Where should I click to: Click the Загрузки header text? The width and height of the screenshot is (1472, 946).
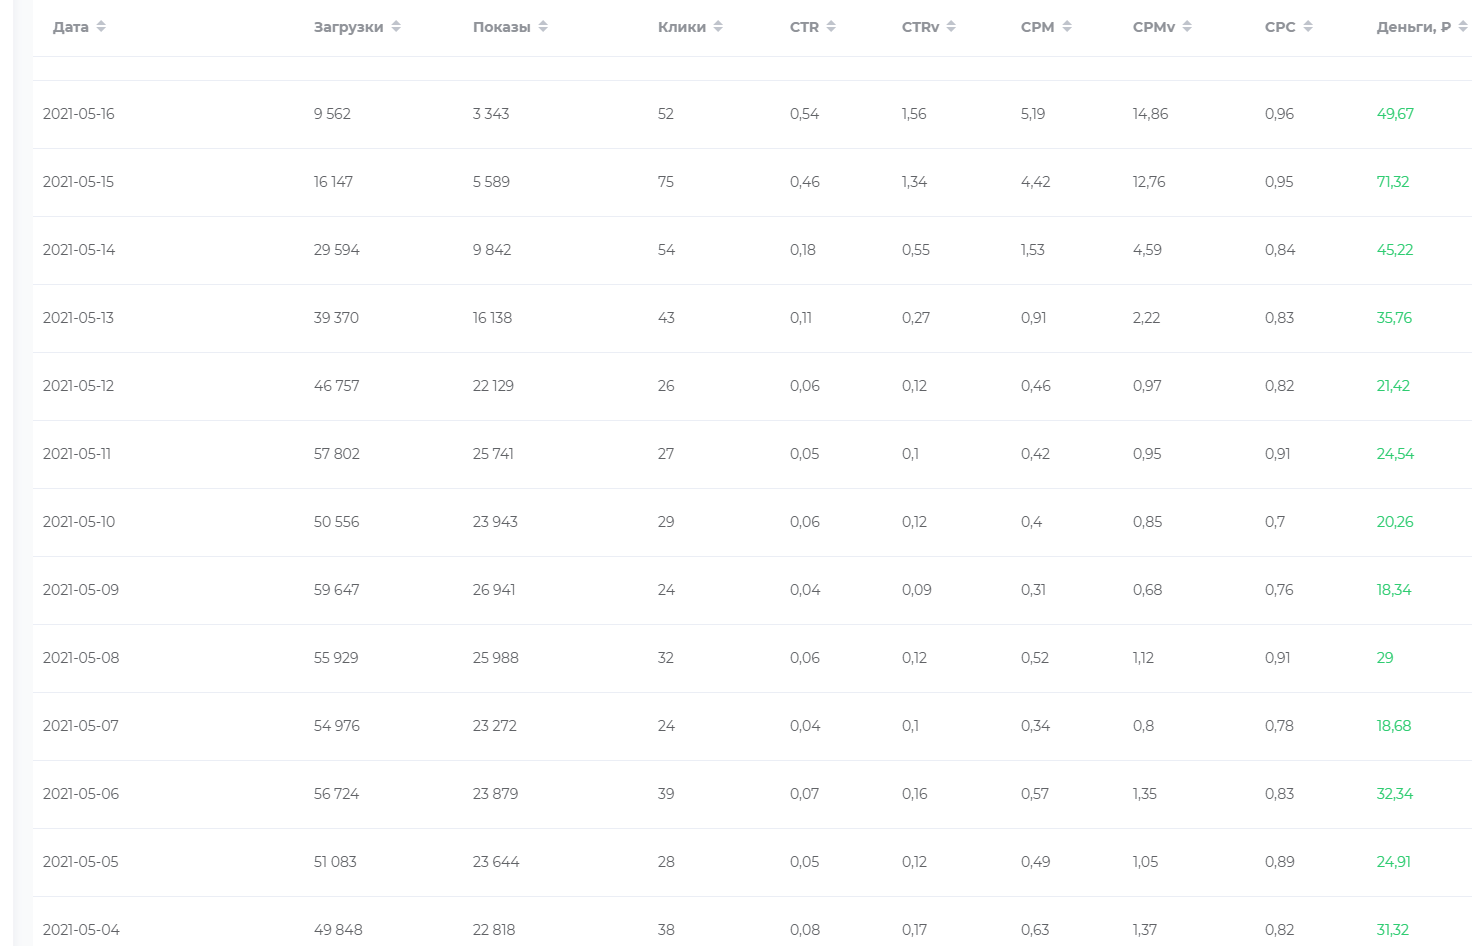click(x=349, y=27)
